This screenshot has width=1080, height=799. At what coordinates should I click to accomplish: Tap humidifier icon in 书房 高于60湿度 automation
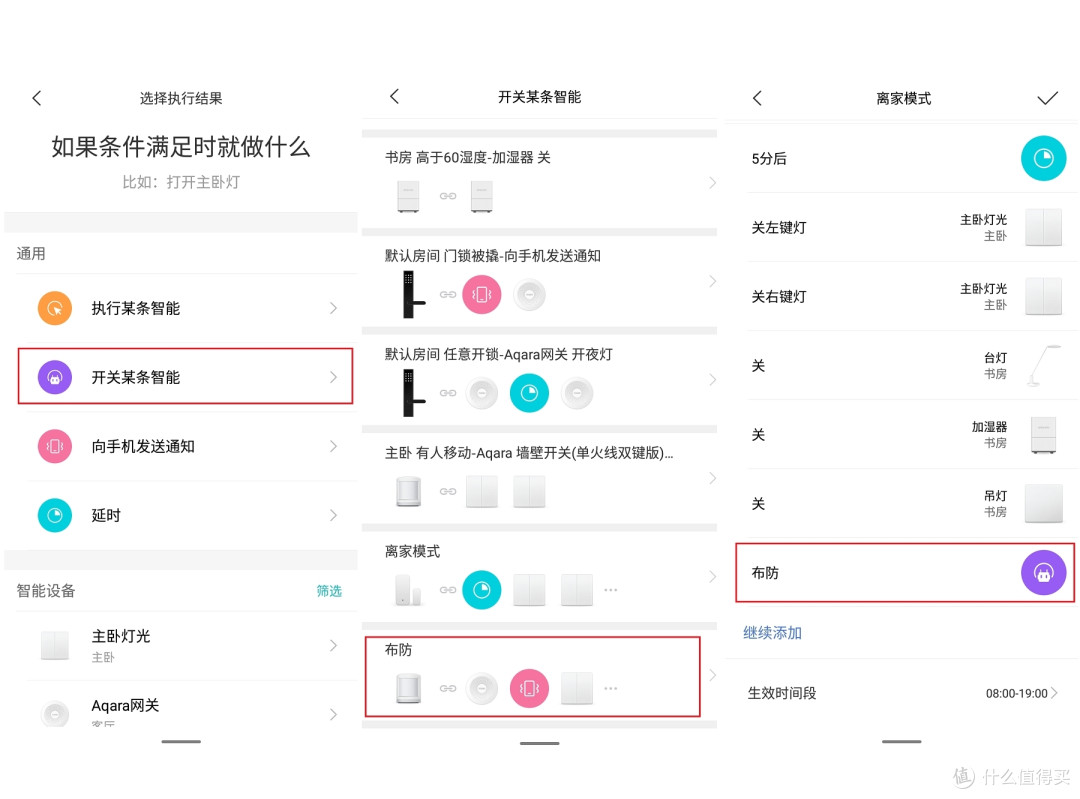[x=408, y=196]
